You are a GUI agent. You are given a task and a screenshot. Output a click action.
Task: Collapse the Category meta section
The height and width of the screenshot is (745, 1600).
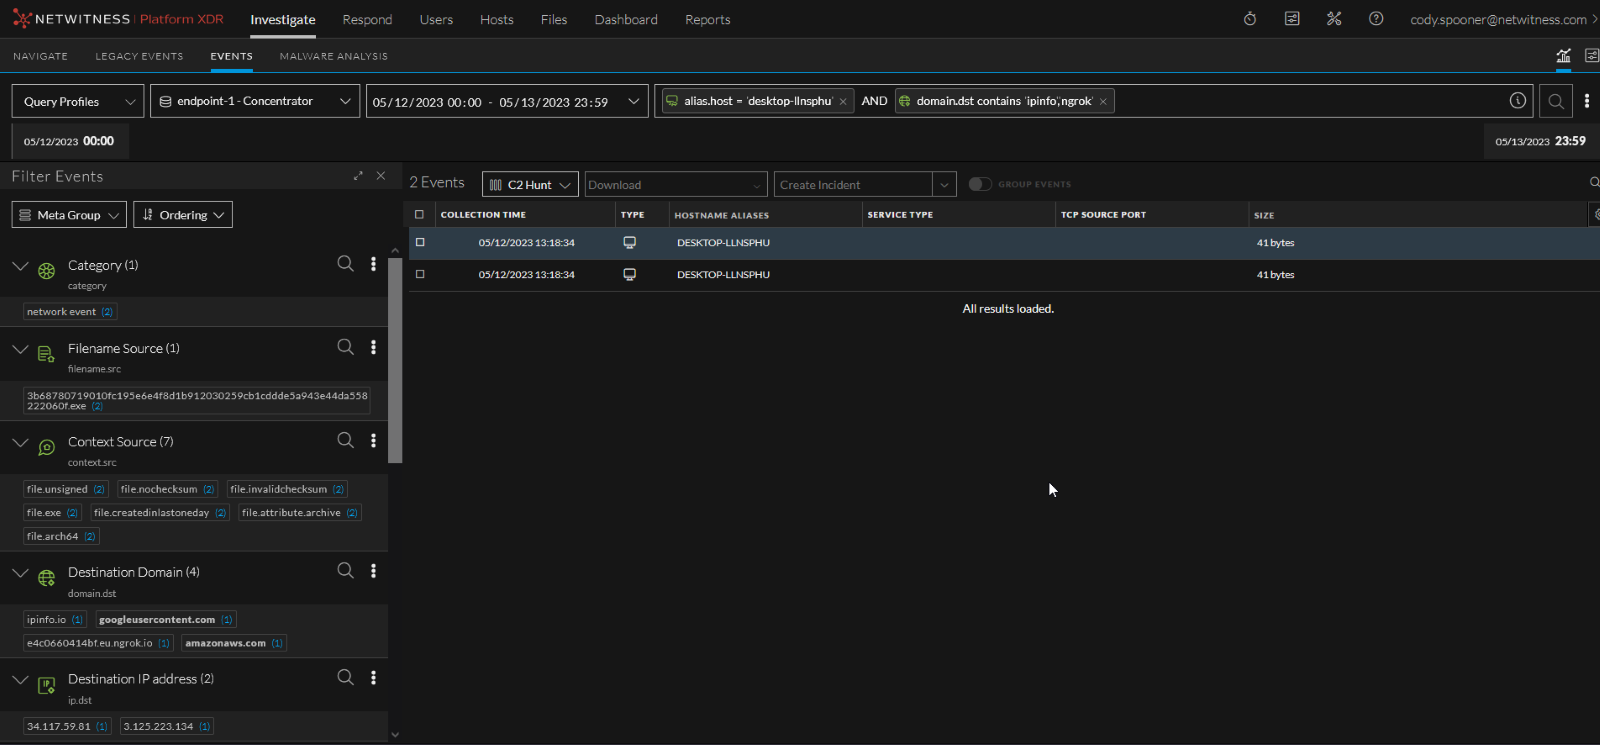20,265
